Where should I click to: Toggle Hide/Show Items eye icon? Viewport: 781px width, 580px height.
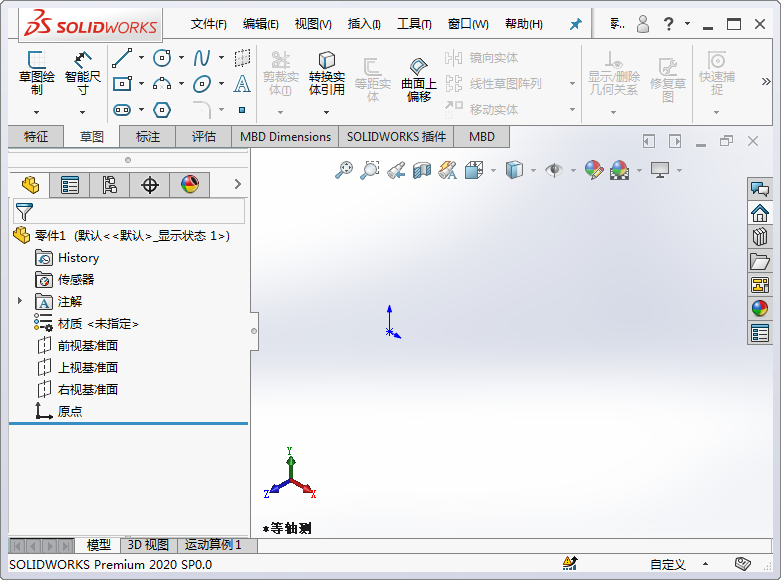click(x=554, y=170)
